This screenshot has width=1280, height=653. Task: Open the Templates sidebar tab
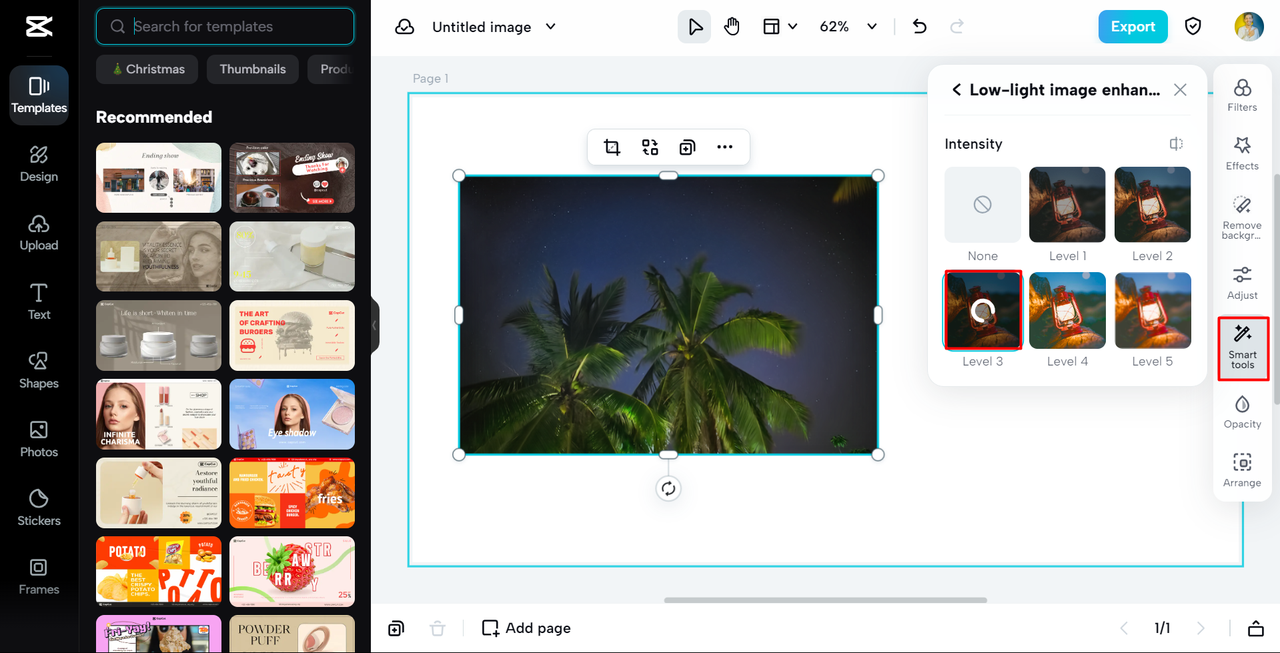39,95
